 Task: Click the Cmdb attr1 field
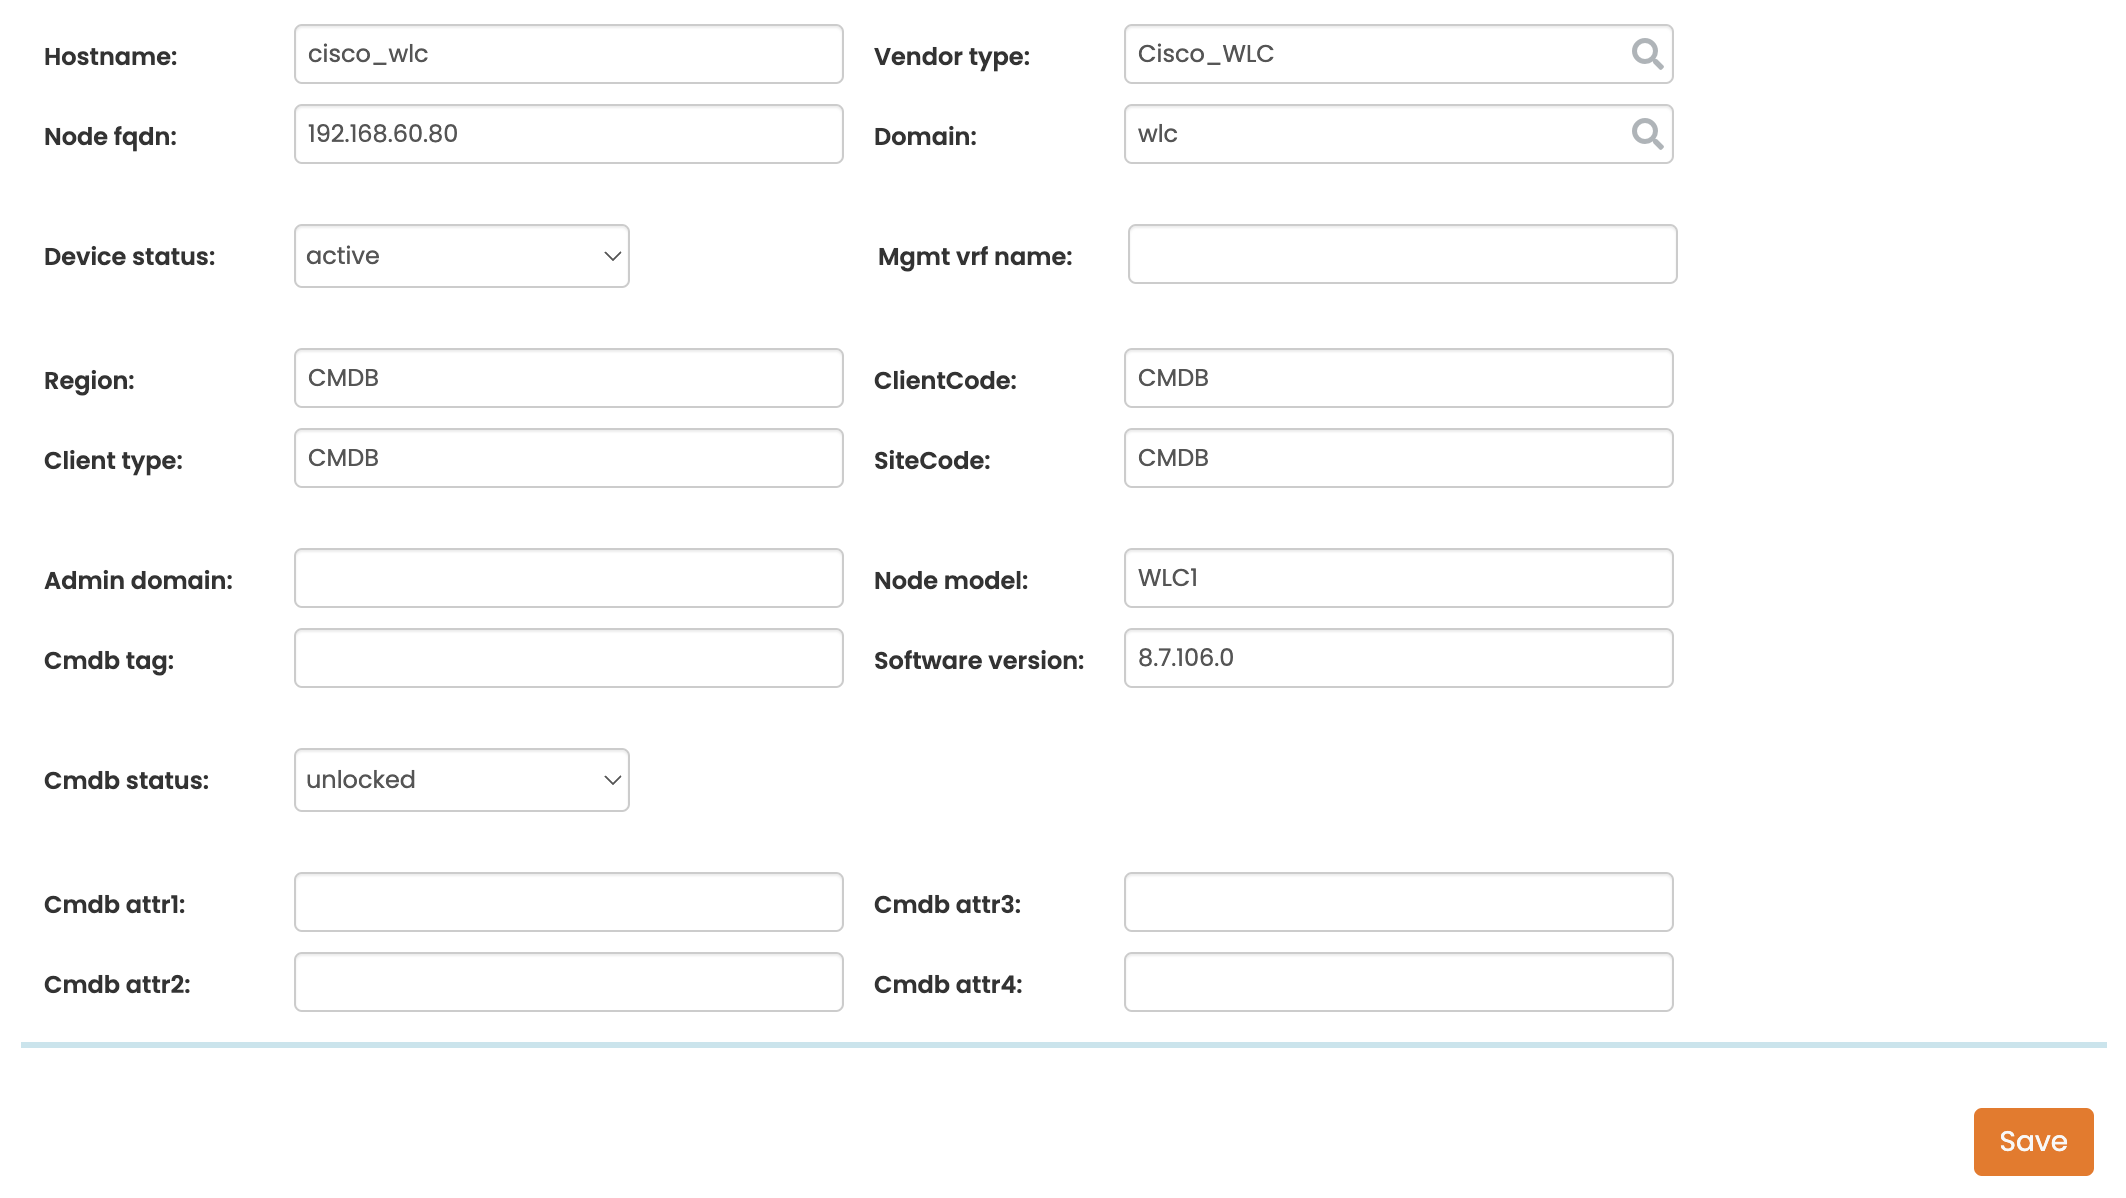pos(568,902)
